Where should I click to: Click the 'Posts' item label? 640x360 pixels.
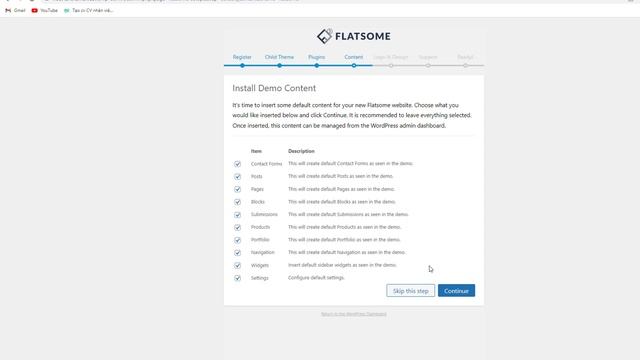[256, 176]
